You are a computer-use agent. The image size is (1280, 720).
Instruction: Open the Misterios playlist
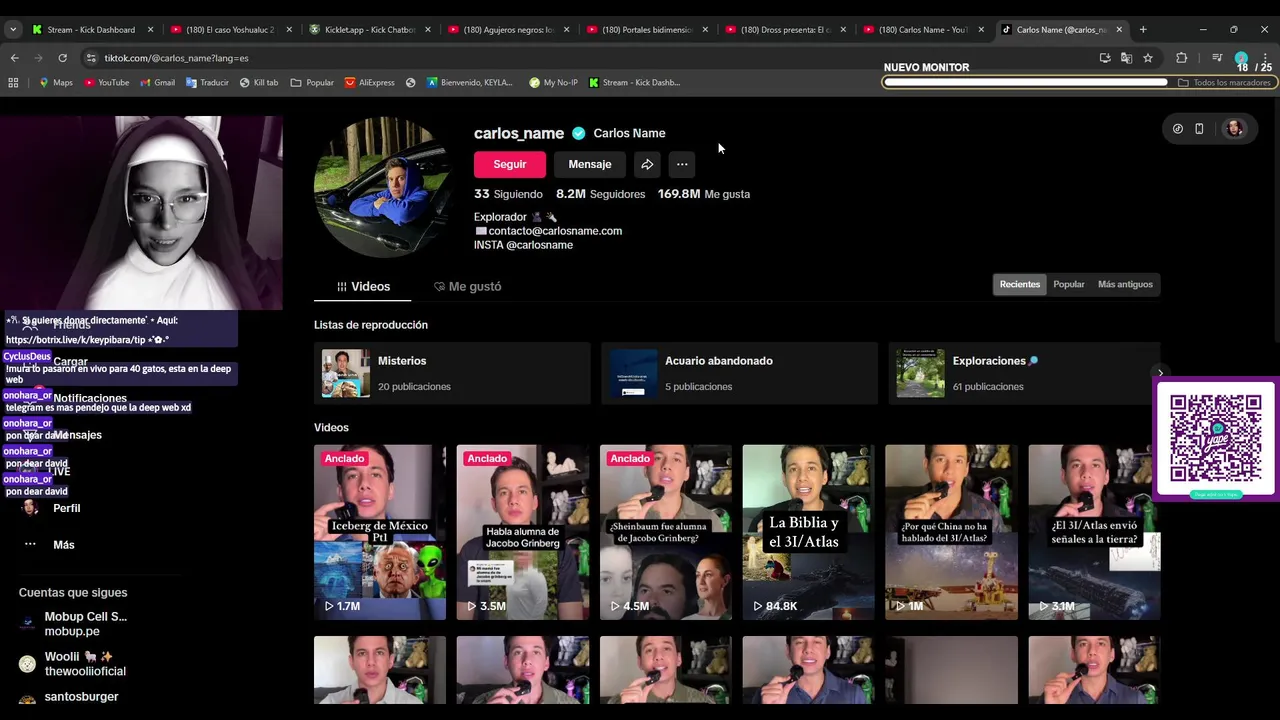coord(452,373)
